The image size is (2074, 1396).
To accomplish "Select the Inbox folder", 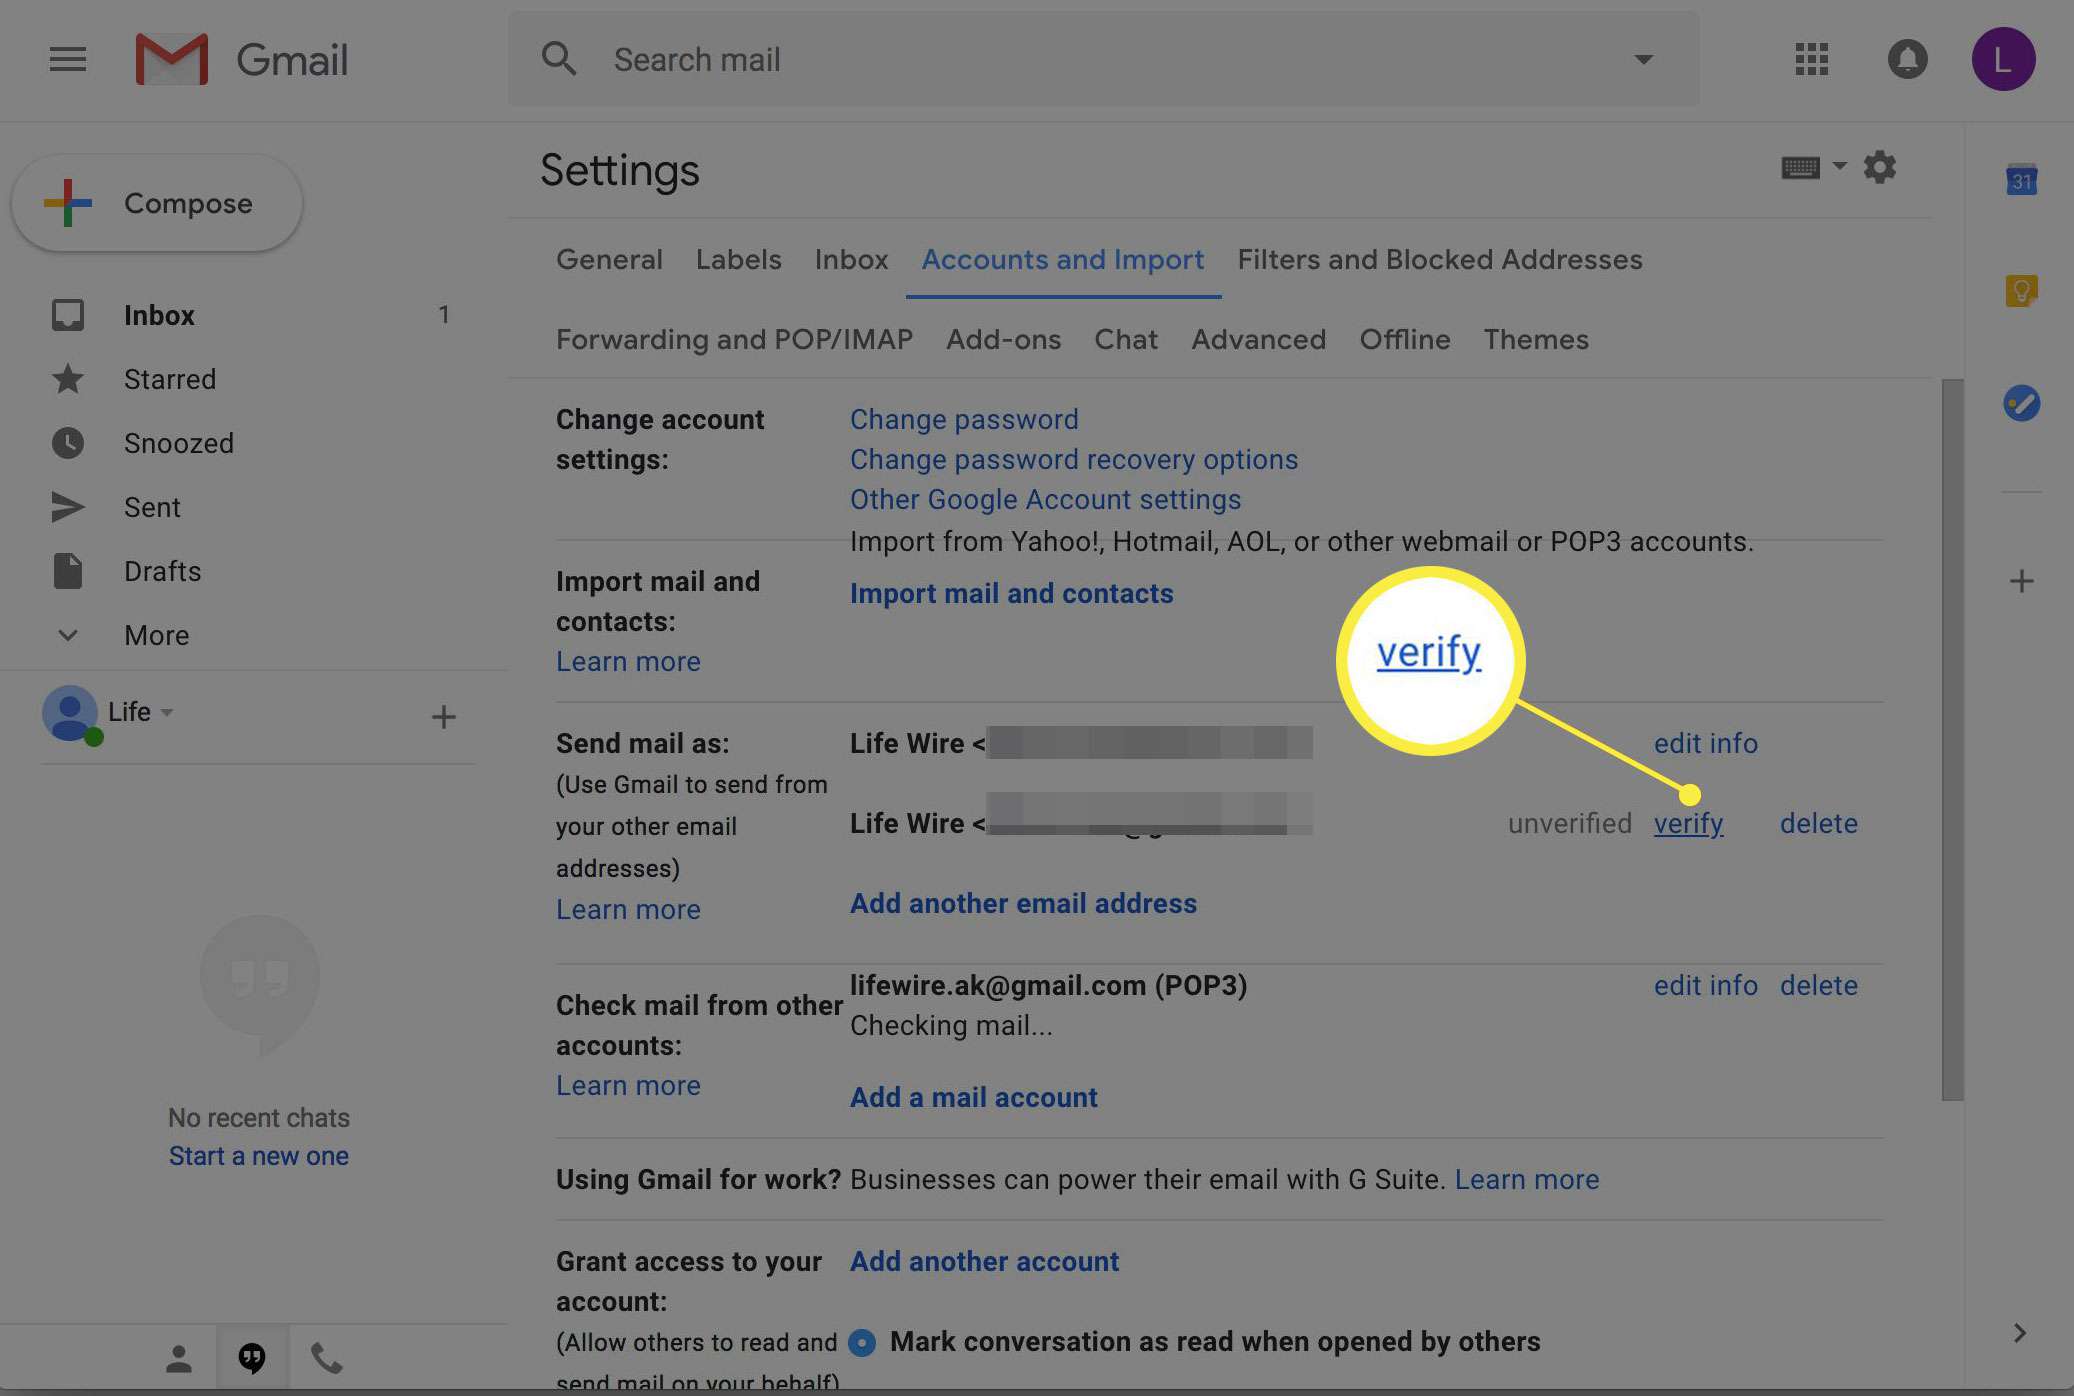I will [157, 315].
